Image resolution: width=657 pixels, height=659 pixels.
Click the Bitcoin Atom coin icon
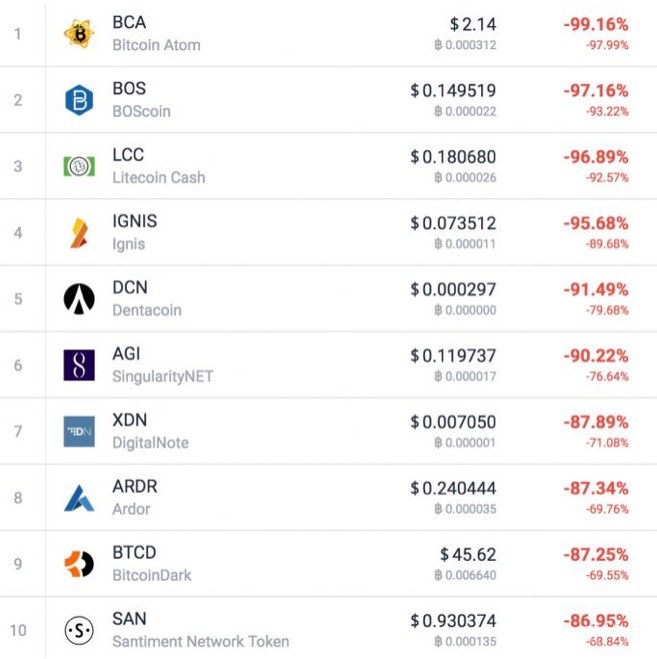[x=79, y=33]
